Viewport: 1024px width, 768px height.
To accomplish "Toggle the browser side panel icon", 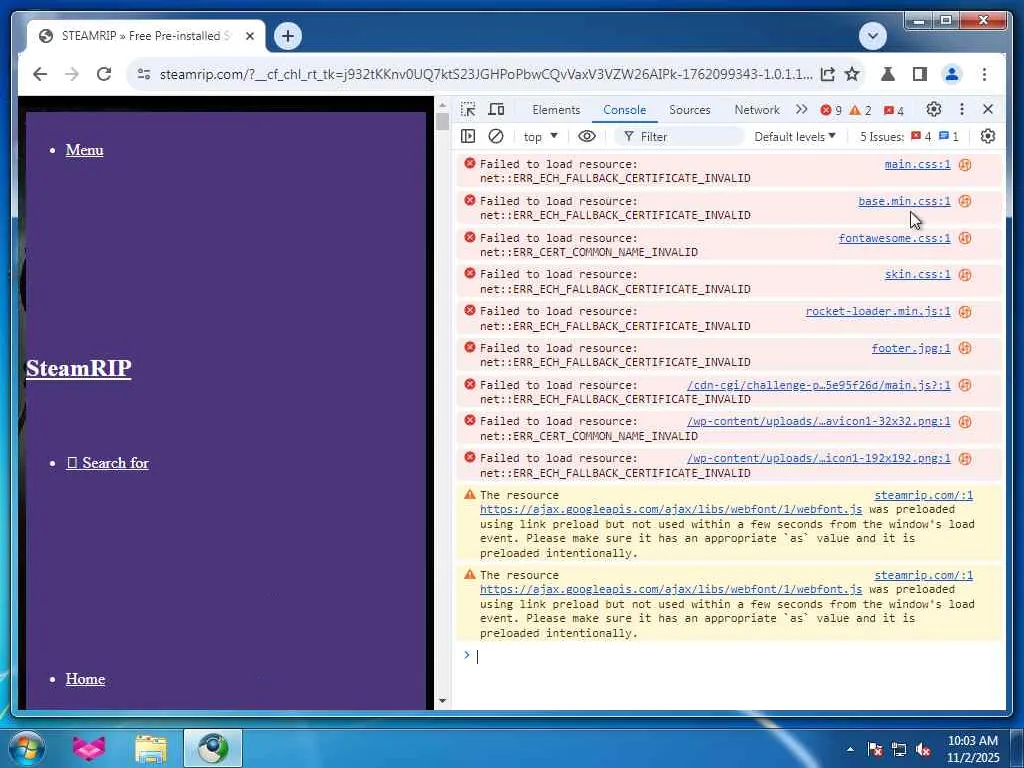I will pos(920,74).
